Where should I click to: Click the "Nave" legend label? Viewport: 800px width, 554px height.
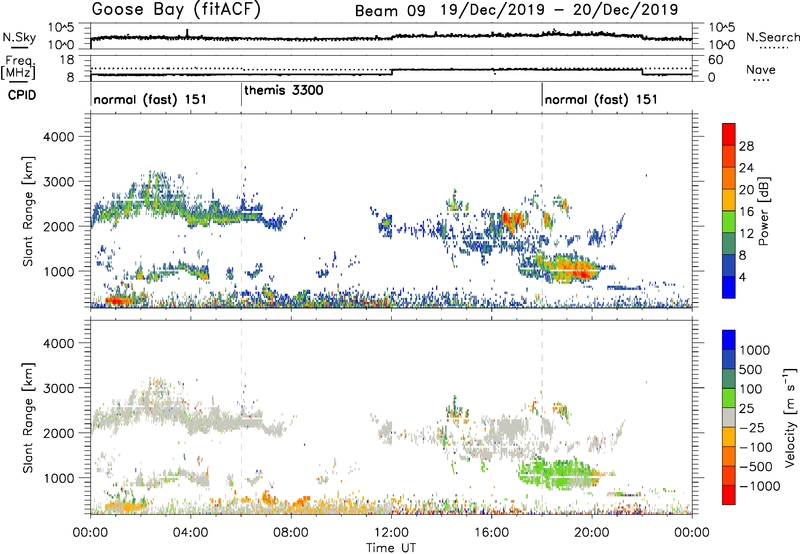[761, 69]
